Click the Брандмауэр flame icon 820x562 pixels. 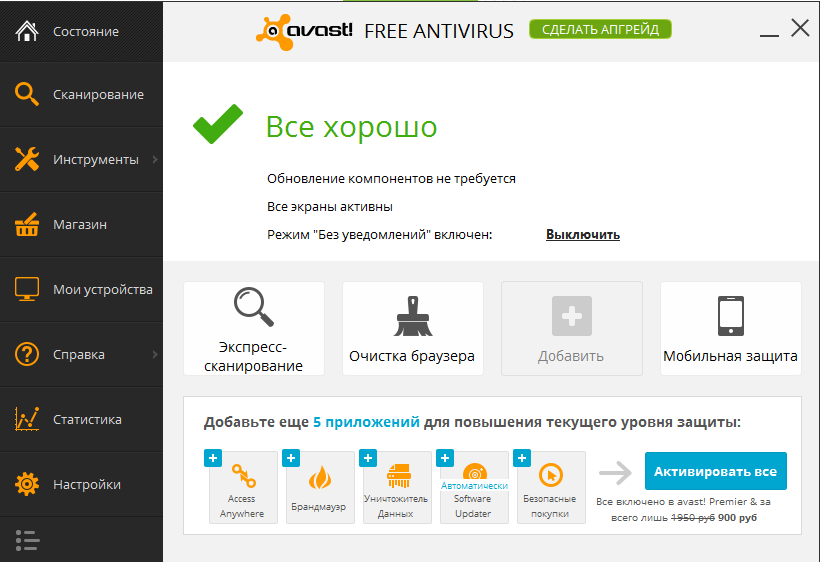coord(320,477)
